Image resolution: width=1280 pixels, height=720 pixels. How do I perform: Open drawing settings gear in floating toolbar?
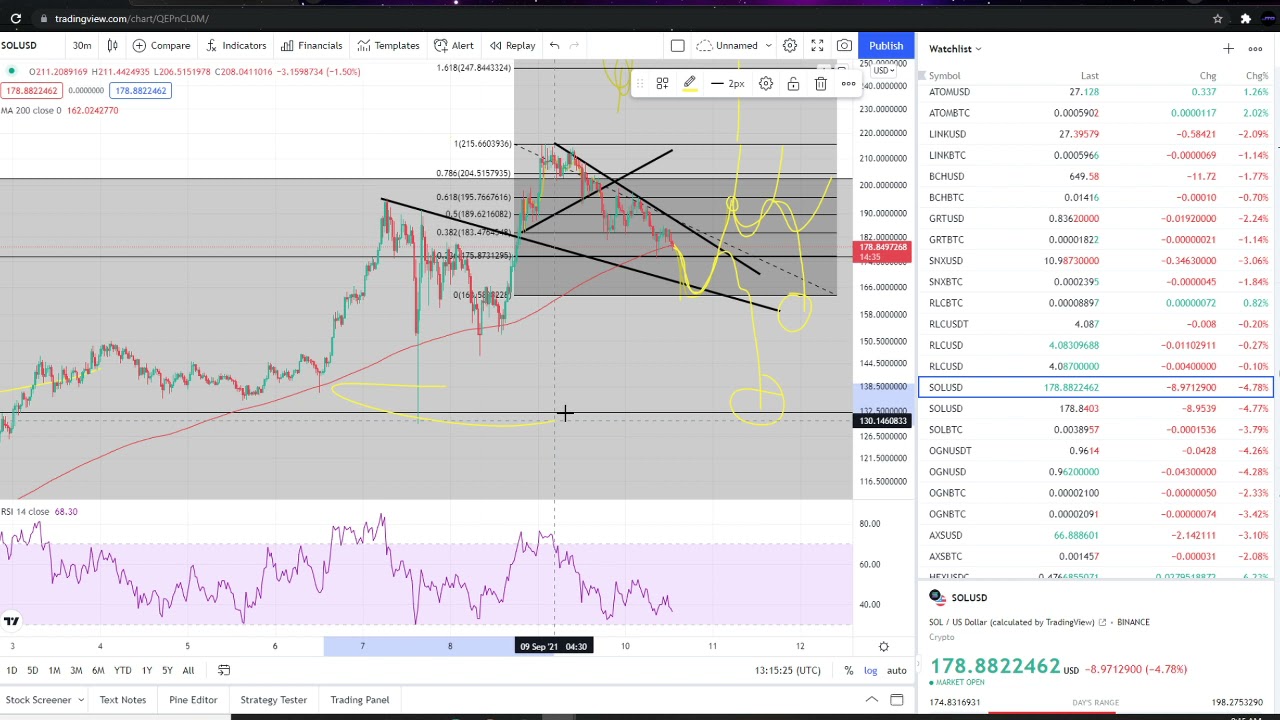coord(765,84)
